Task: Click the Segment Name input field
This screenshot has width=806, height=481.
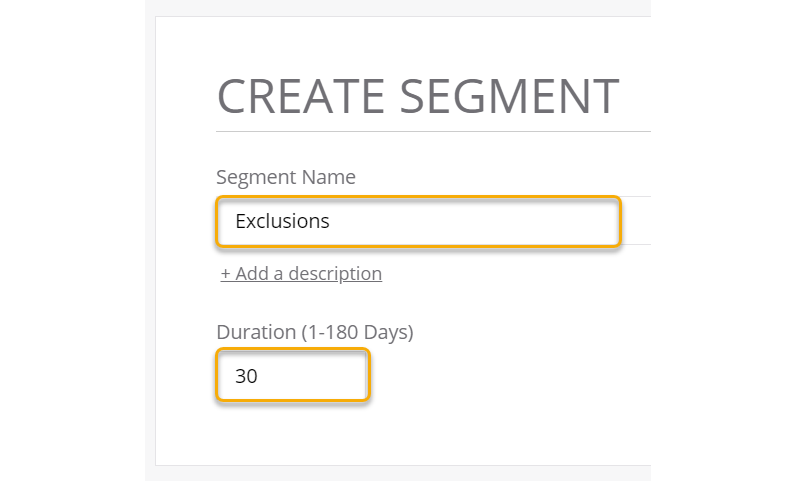Action: pos(418,221)
